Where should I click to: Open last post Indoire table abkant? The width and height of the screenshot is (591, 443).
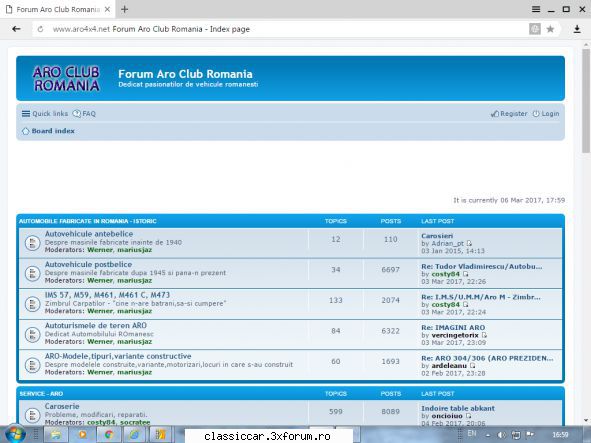click(458, 408)
